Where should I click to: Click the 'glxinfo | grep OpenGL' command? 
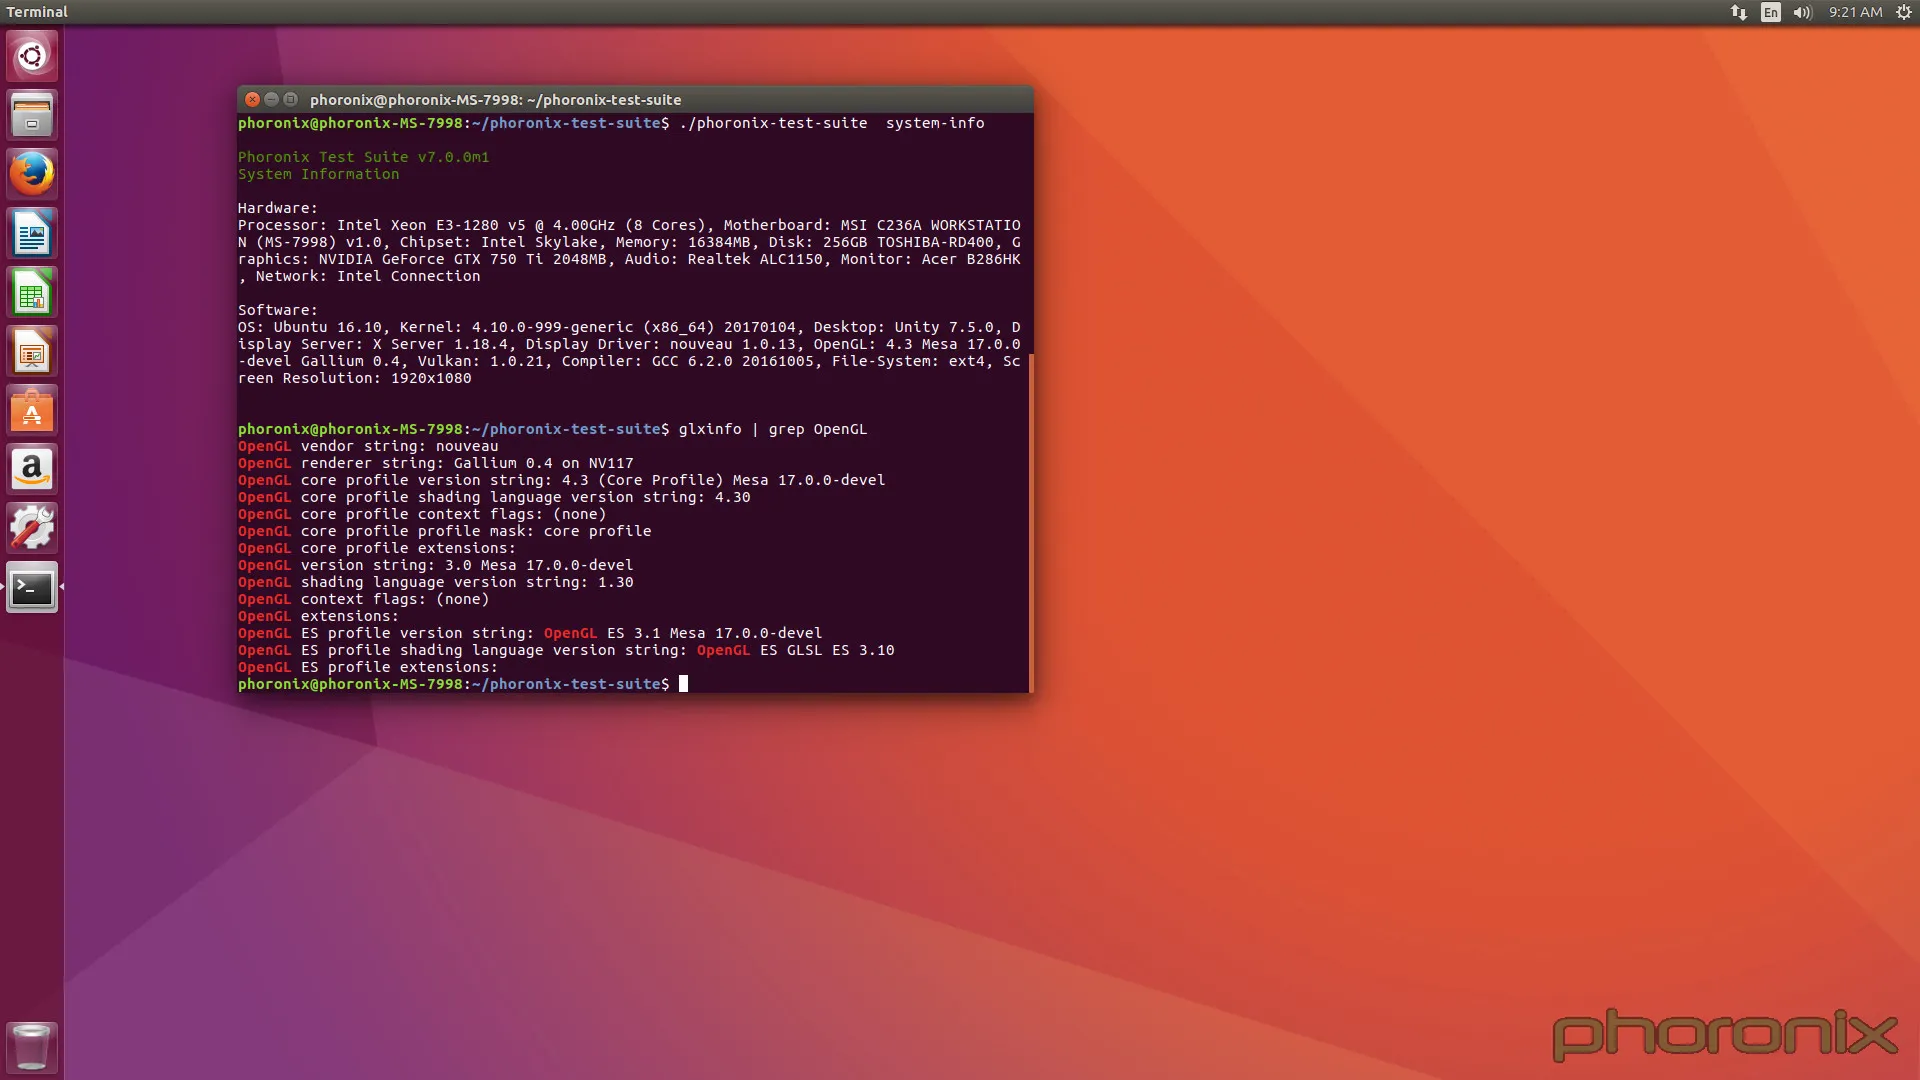tap(773, 429)
